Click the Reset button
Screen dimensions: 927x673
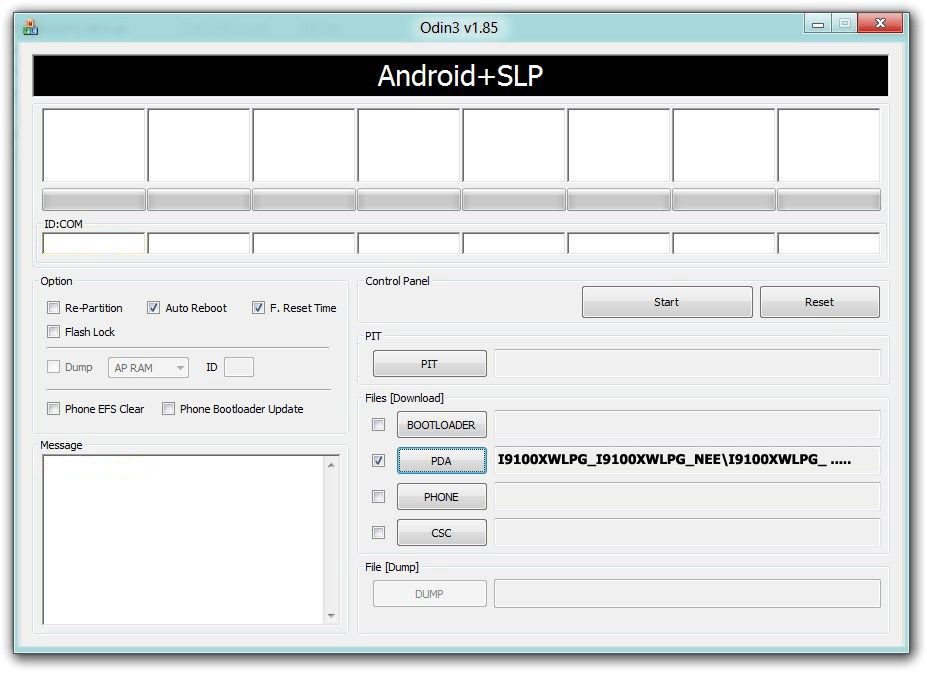tap(819, 302)
